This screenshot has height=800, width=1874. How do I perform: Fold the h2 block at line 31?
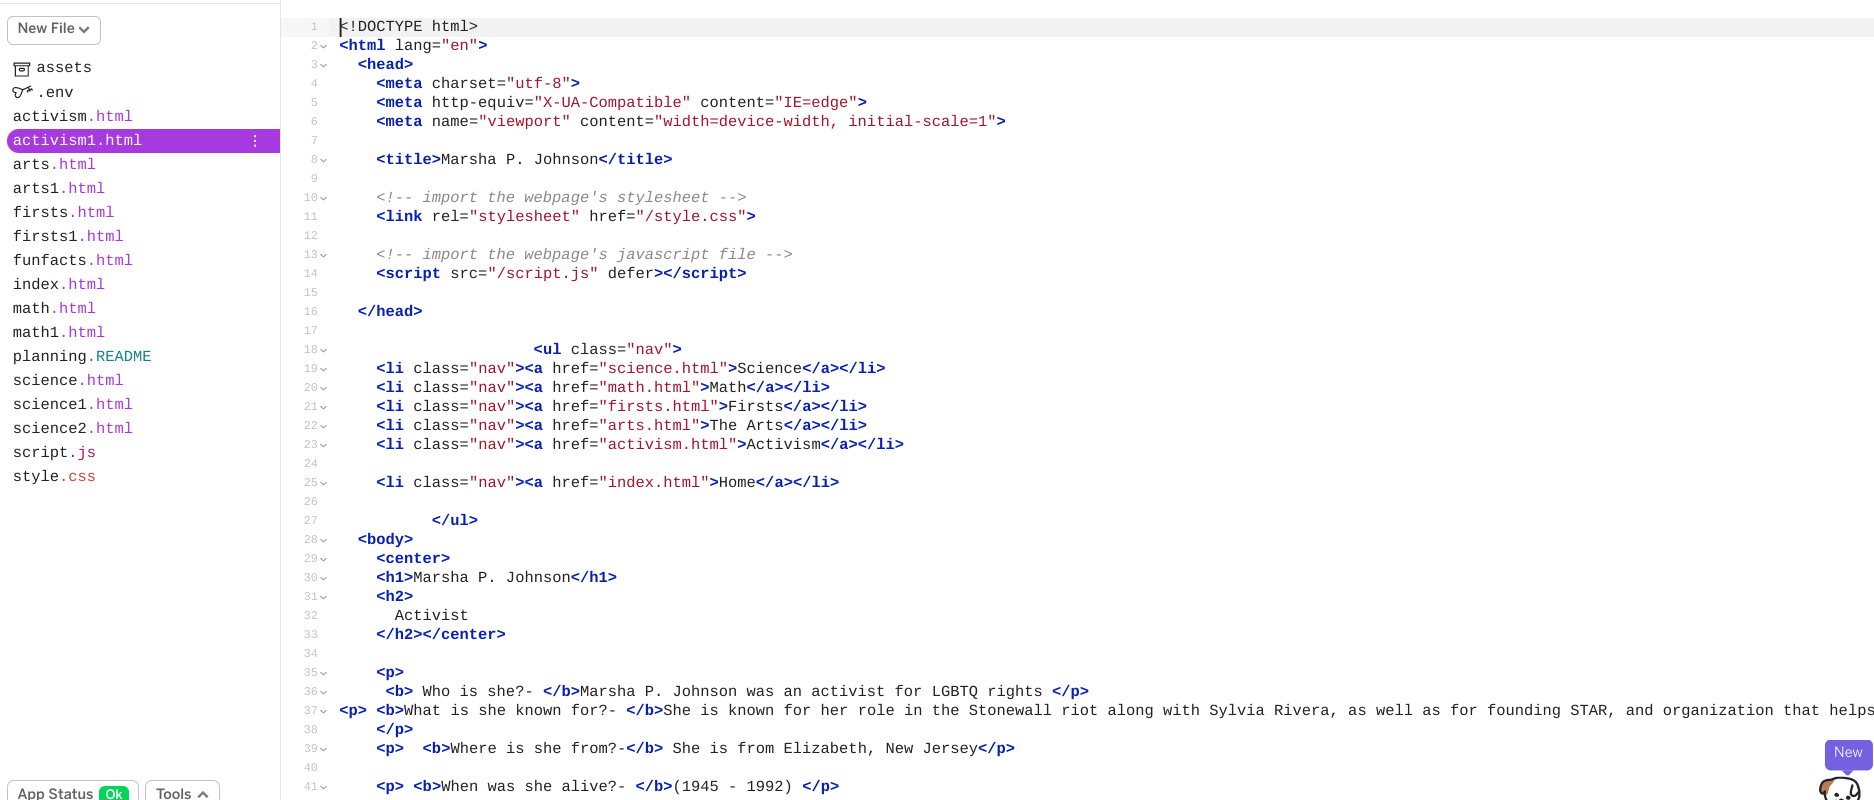click(x=324, y=597)
